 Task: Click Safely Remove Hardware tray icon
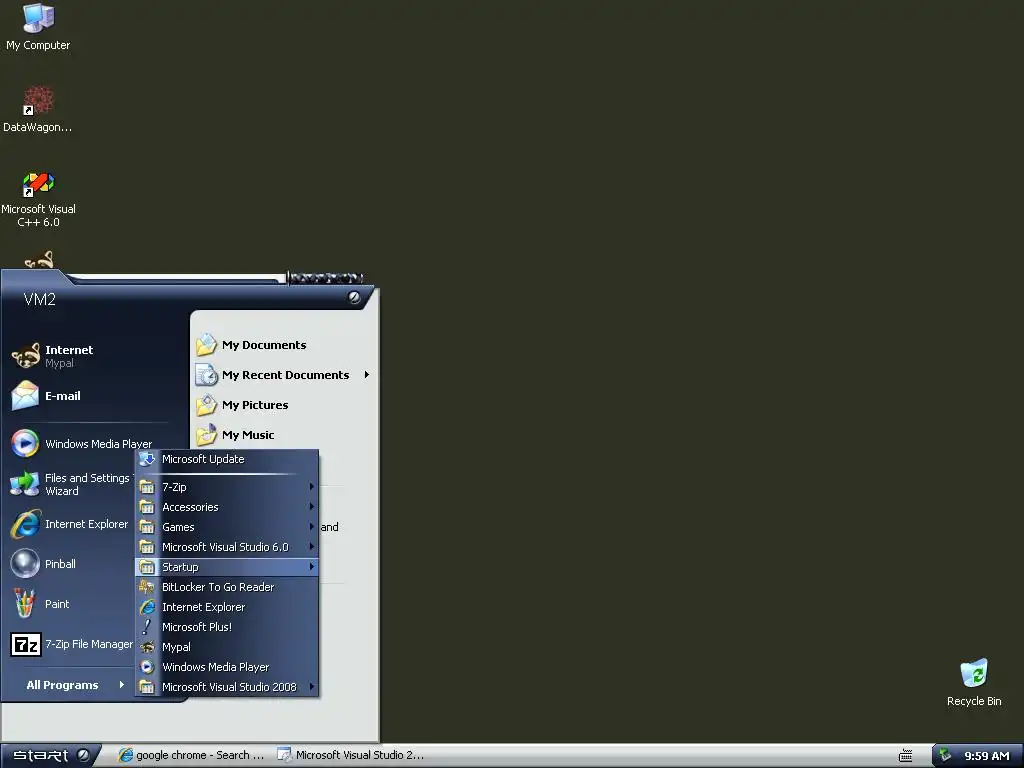point(944,756)
